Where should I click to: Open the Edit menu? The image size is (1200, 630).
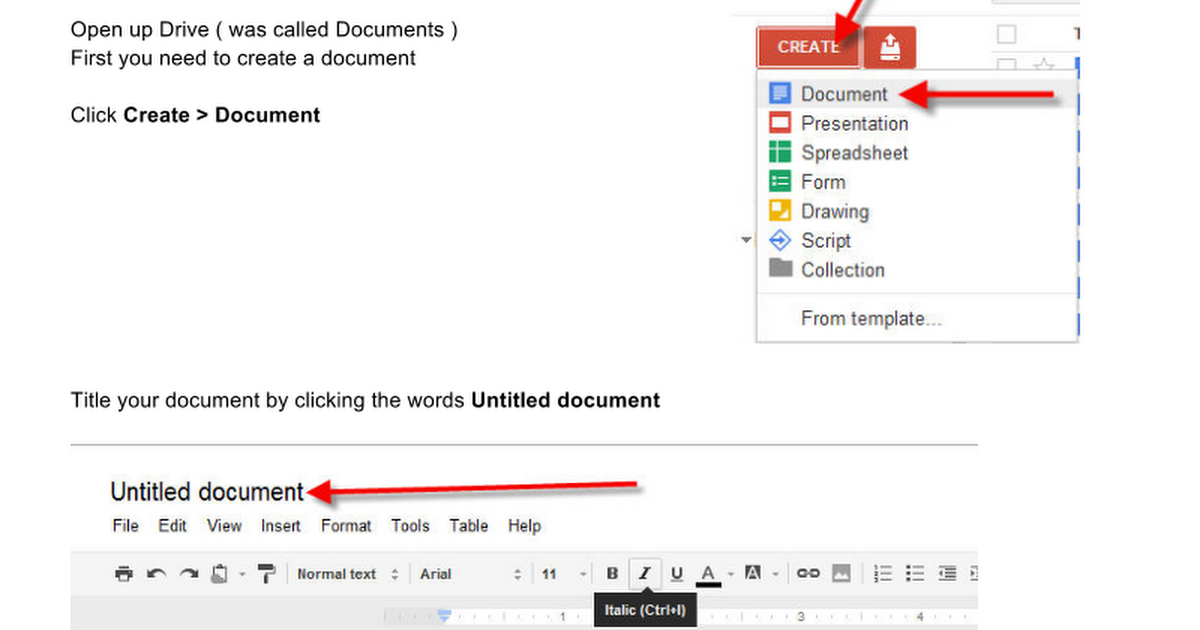click(x=173, y=526)
